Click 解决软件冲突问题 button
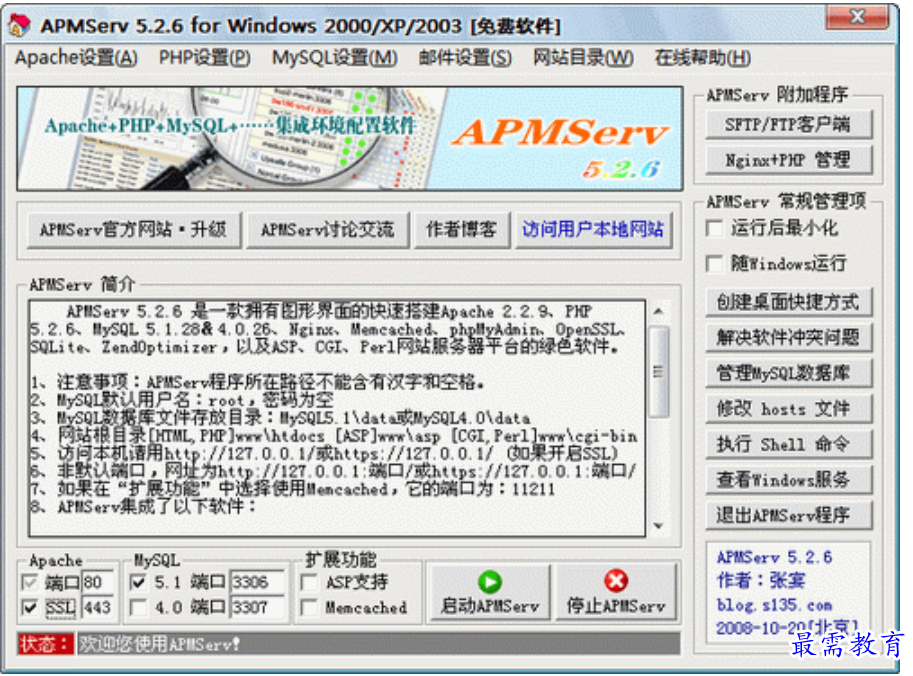The height and width of the screenshot is (676, 913). (788, 338)
